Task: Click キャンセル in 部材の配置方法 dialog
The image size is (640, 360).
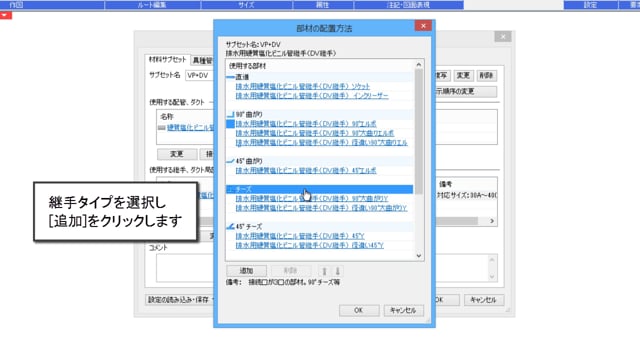Action: point(403,310)
